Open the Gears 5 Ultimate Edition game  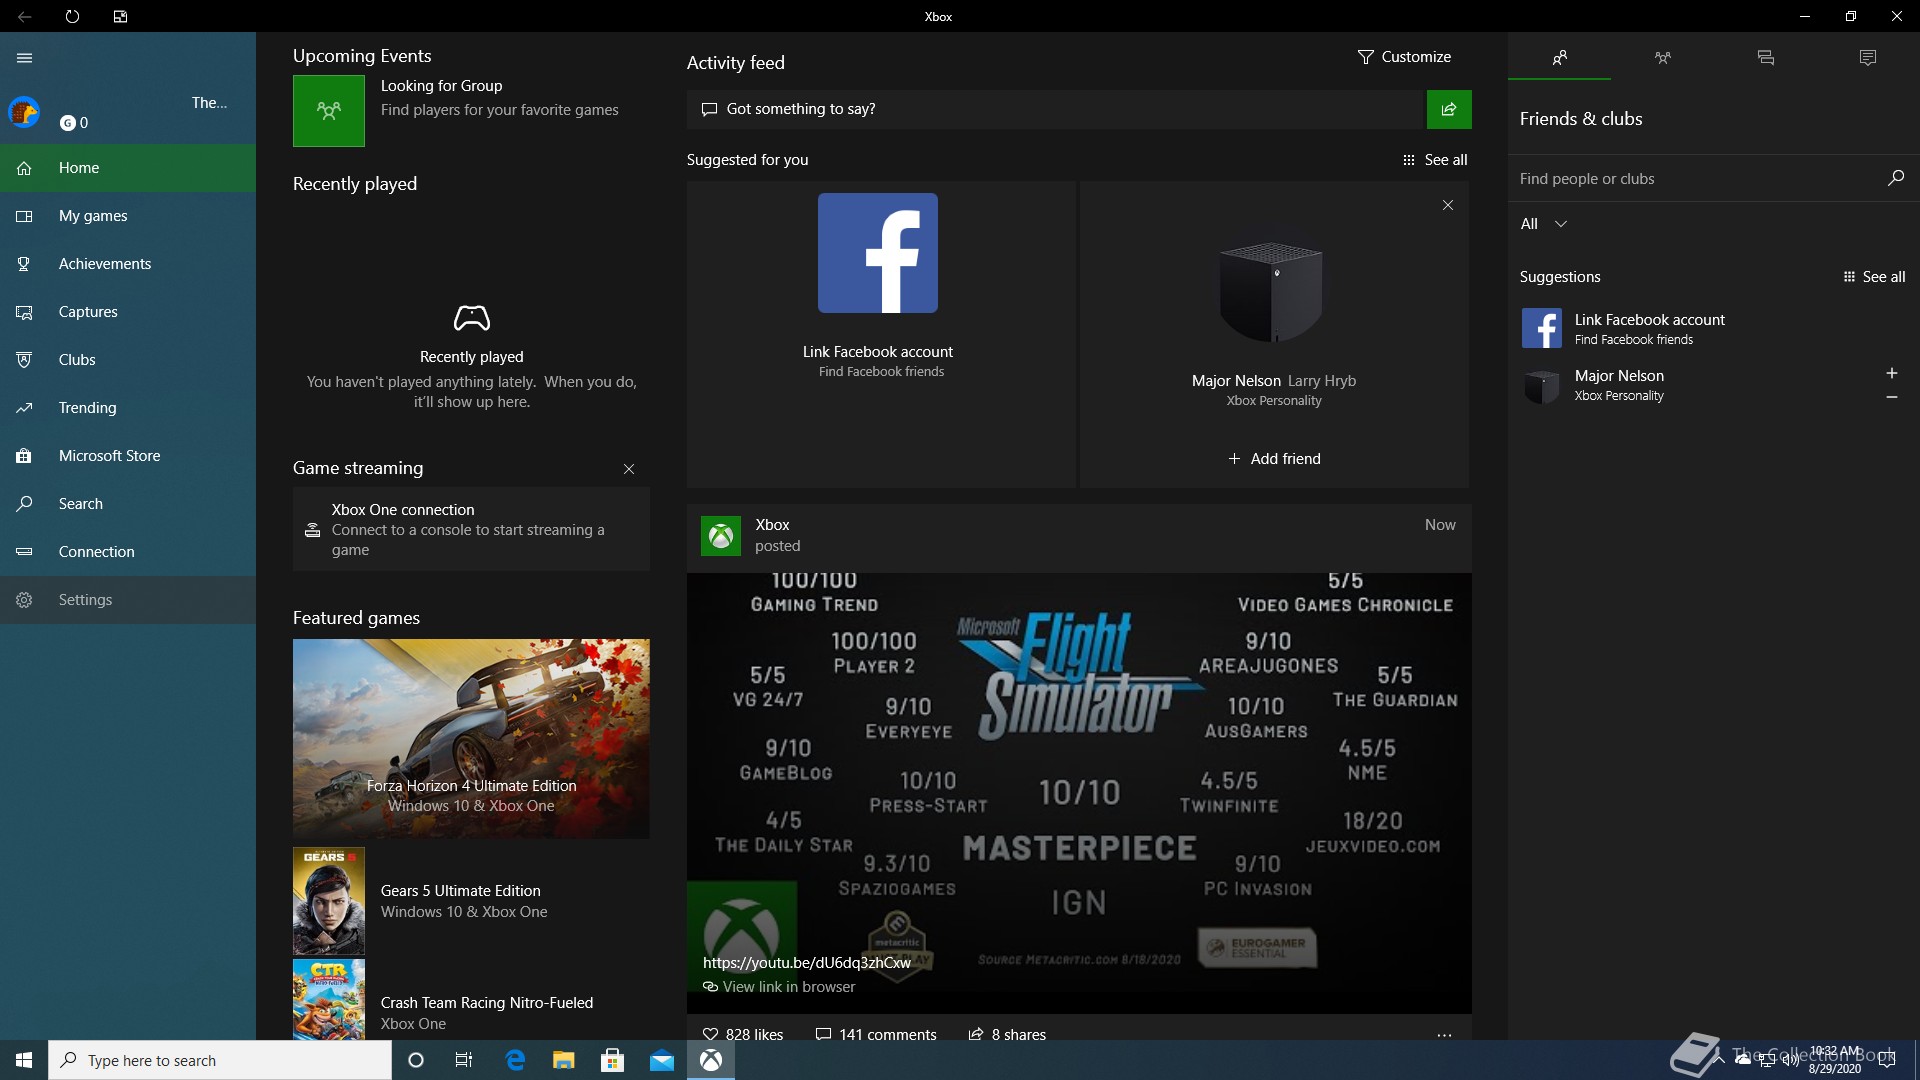471,901
